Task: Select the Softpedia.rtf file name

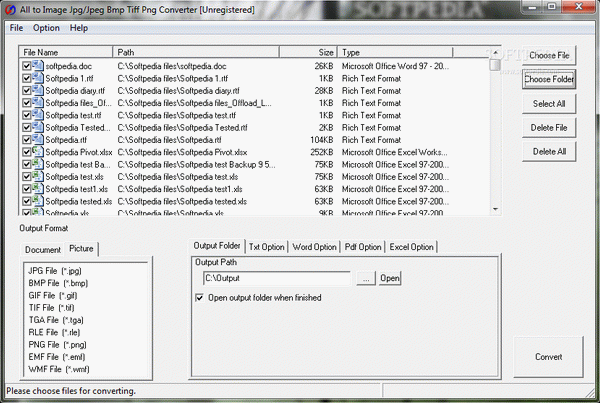Action: click(x=66, y=140)
